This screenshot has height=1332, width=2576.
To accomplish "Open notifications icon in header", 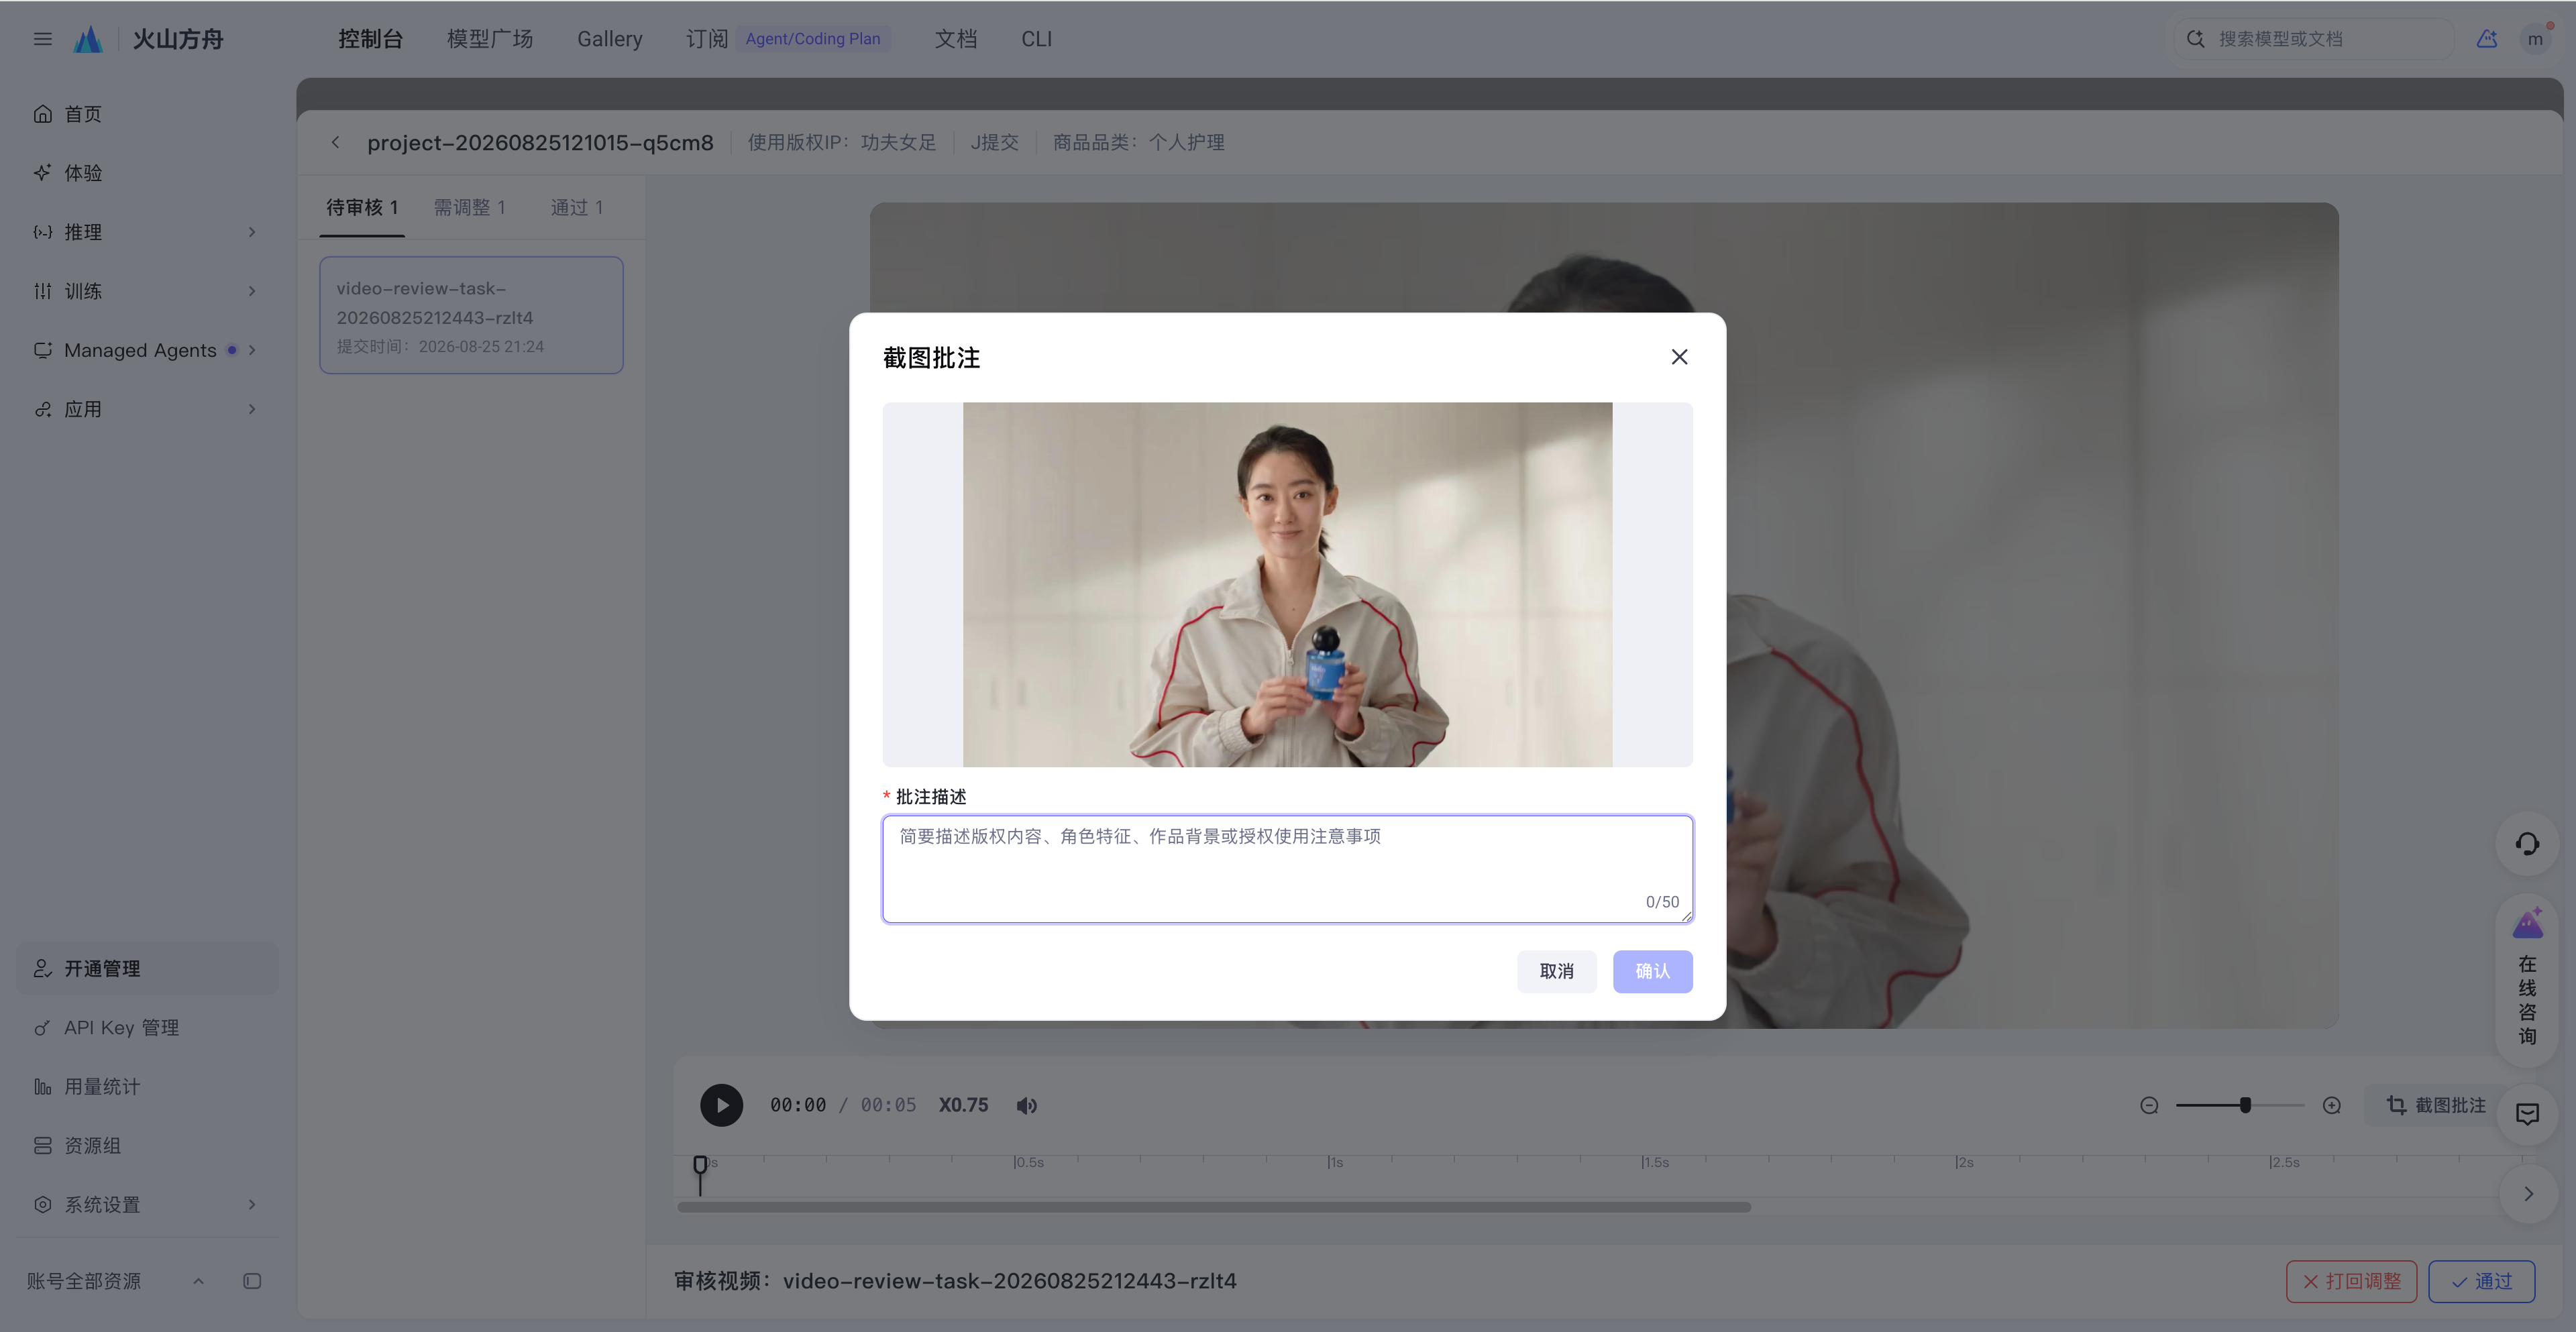I will (2487, 39).
